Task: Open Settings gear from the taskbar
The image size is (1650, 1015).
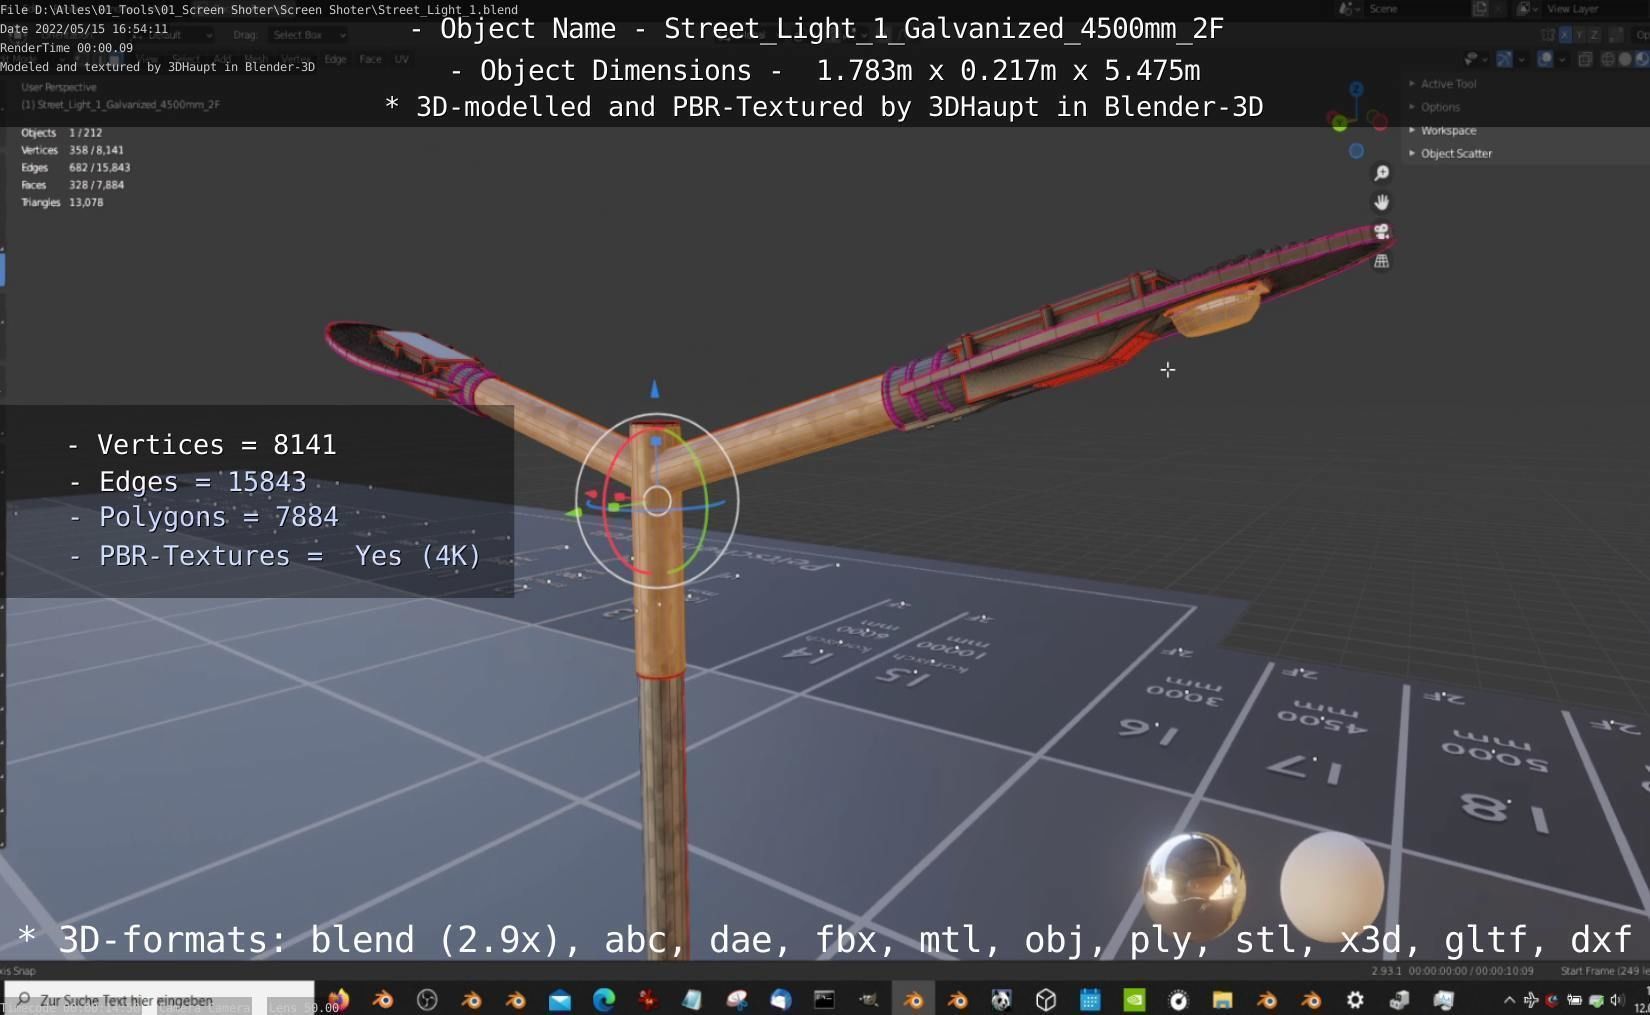Action: click(1355, 999)
